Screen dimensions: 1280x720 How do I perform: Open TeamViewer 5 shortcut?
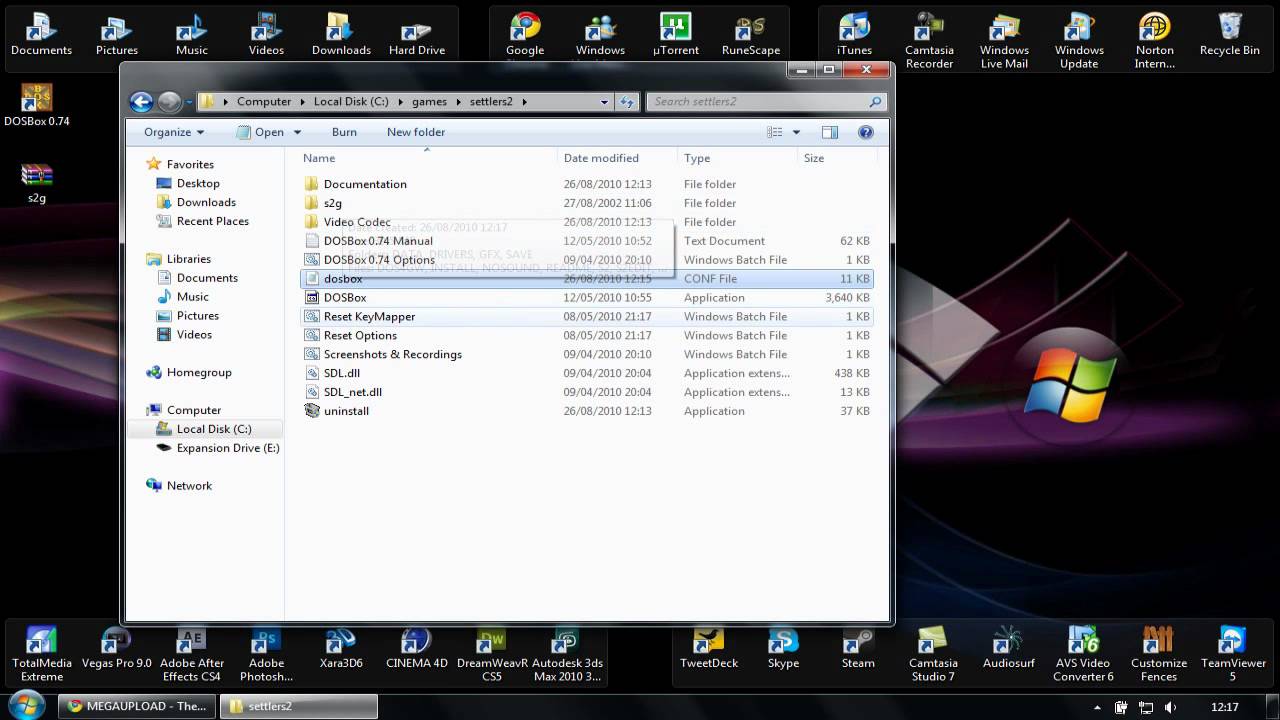[1232, 654]
